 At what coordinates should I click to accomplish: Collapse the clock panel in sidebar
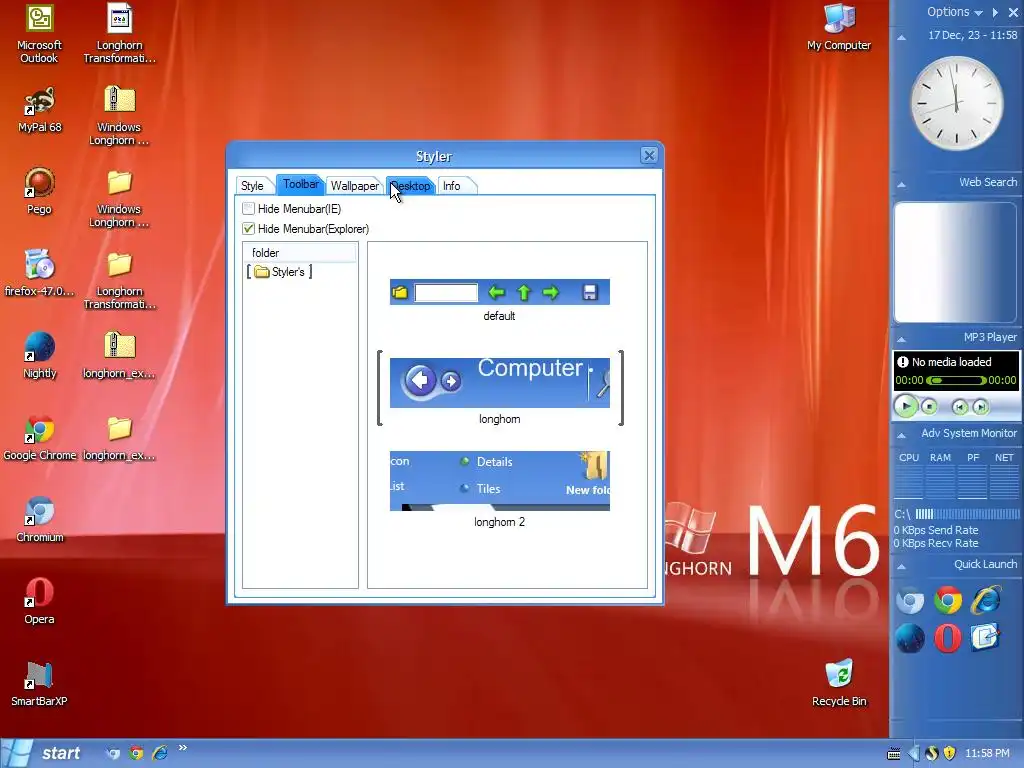tap(902, 37)
